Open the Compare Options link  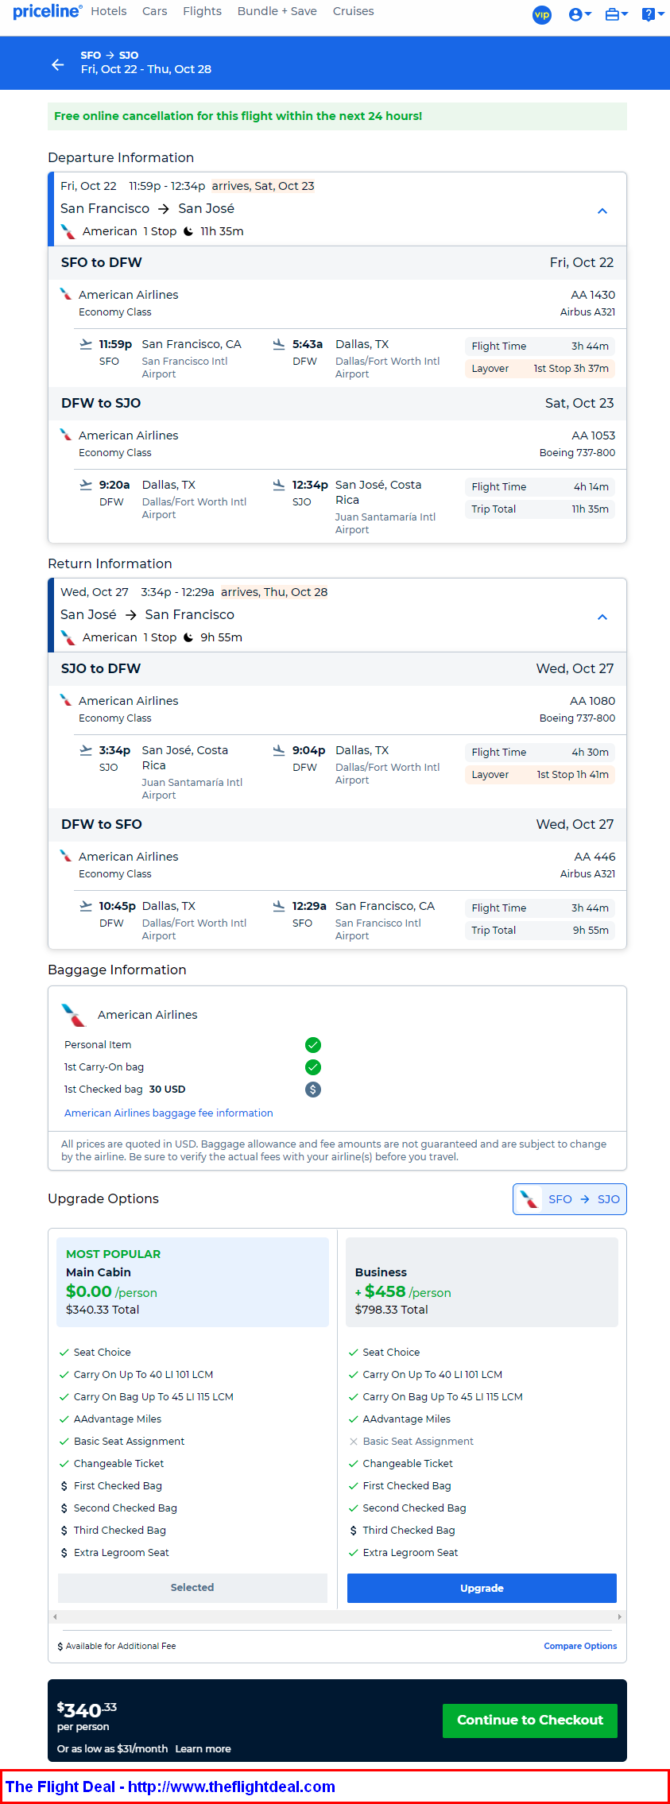click(580, 1646)
